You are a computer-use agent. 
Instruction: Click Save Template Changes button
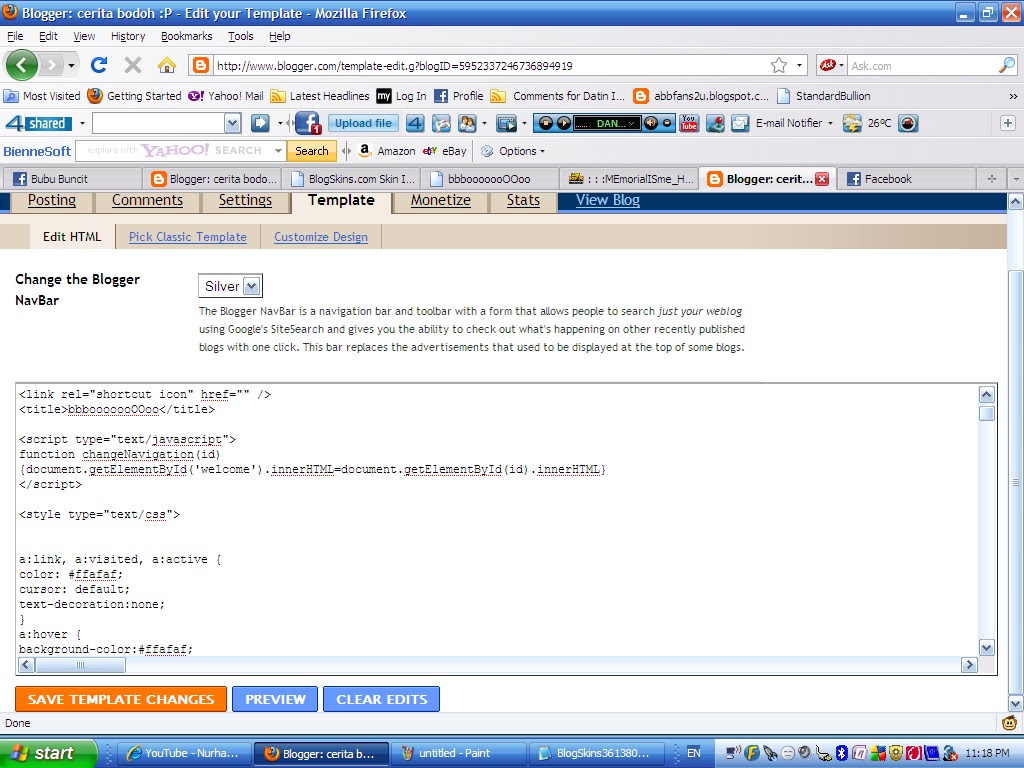point(121,699)
